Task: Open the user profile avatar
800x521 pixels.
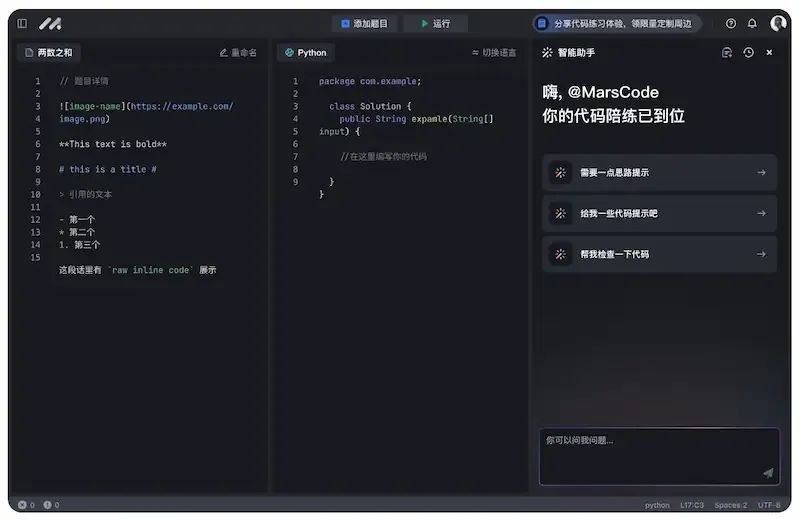Action: pos(778,23)
